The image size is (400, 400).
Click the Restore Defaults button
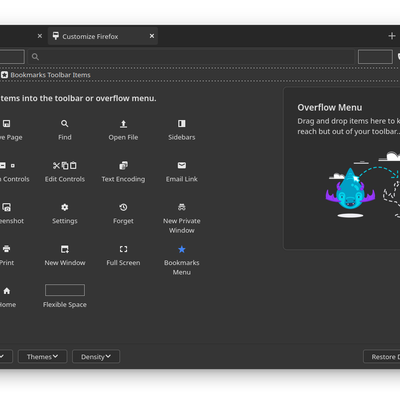(x=382, y=357)
